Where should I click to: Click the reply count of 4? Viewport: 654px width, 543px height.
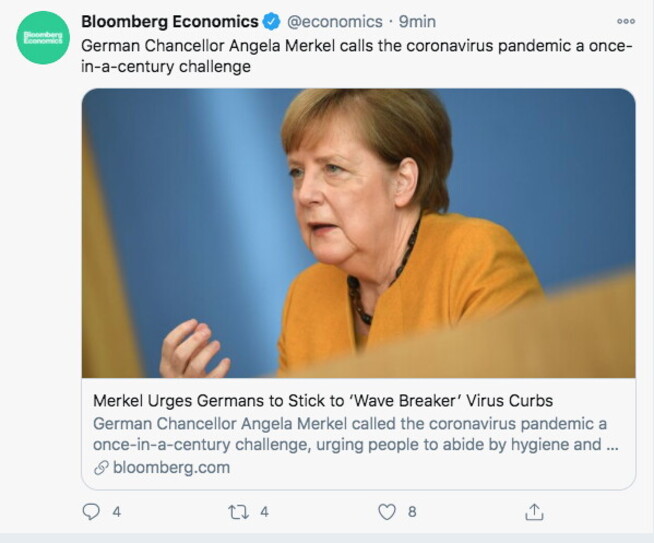point(117,512)
